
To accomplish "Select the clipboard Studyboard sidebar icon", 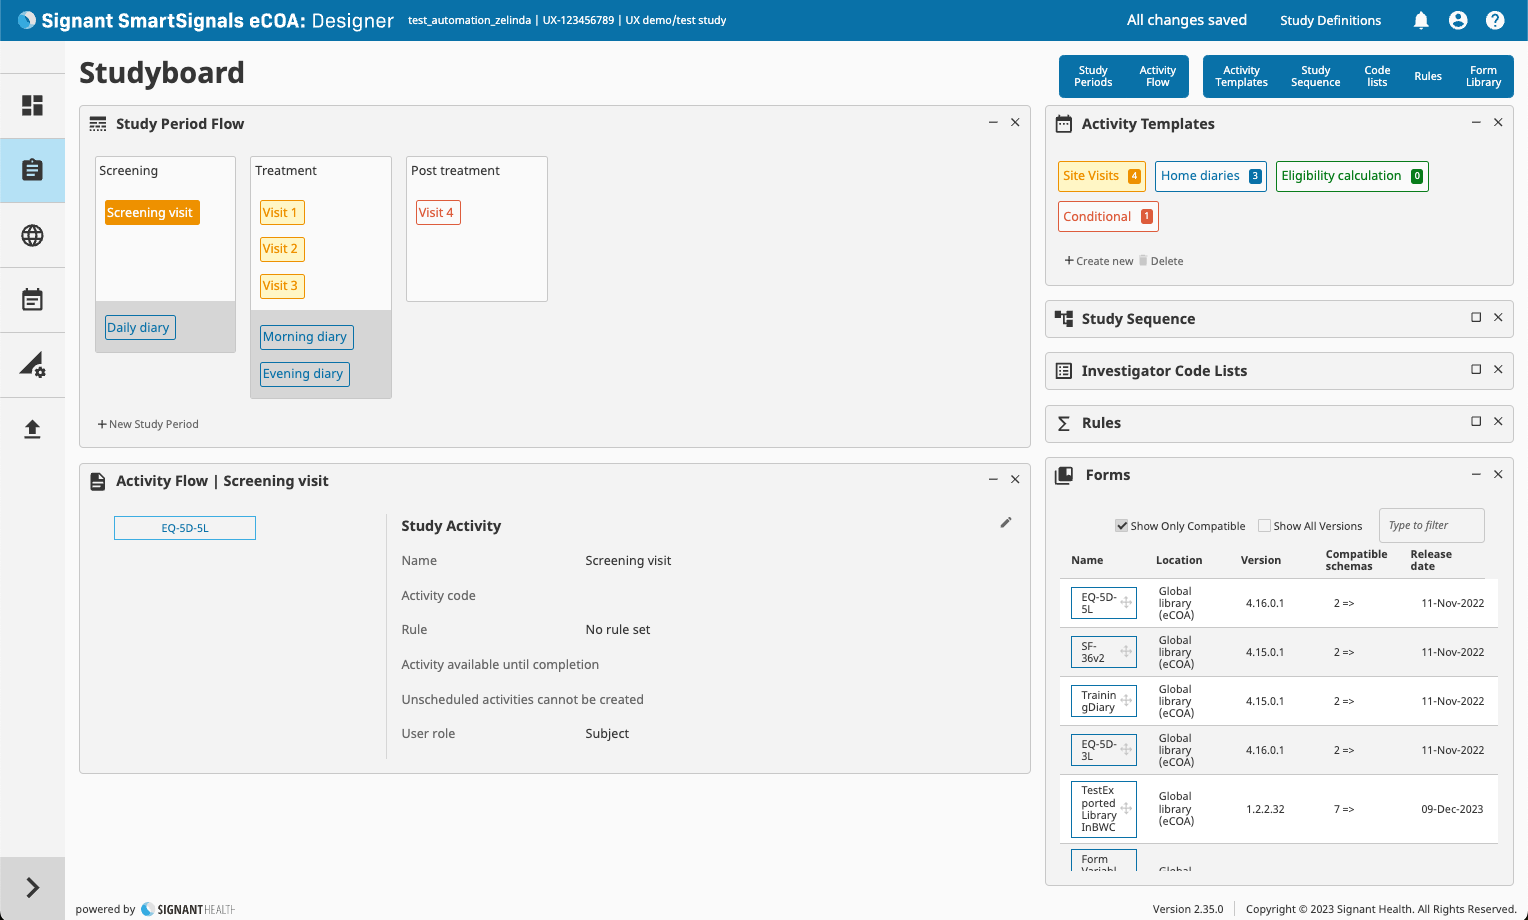I will pyautogui.click(x=32, y=170).
